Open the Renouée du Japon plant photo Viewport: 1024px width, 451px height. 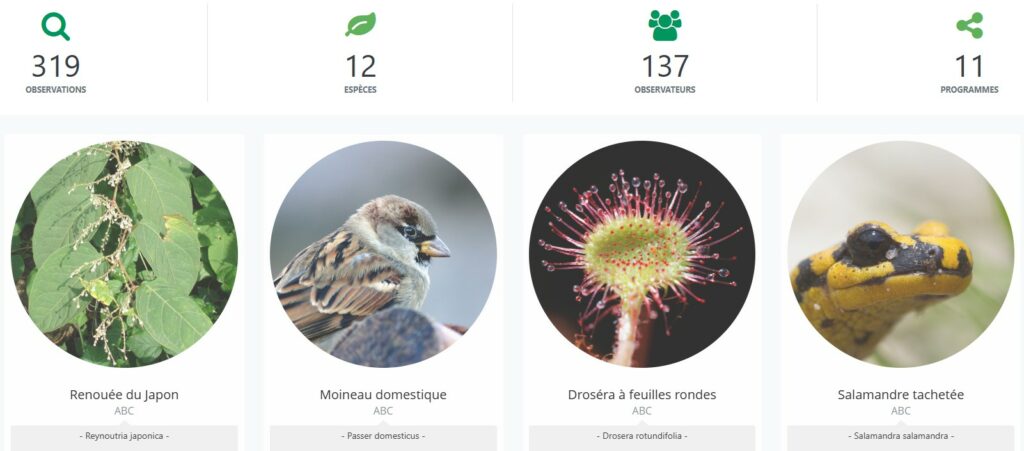(124, 254)
